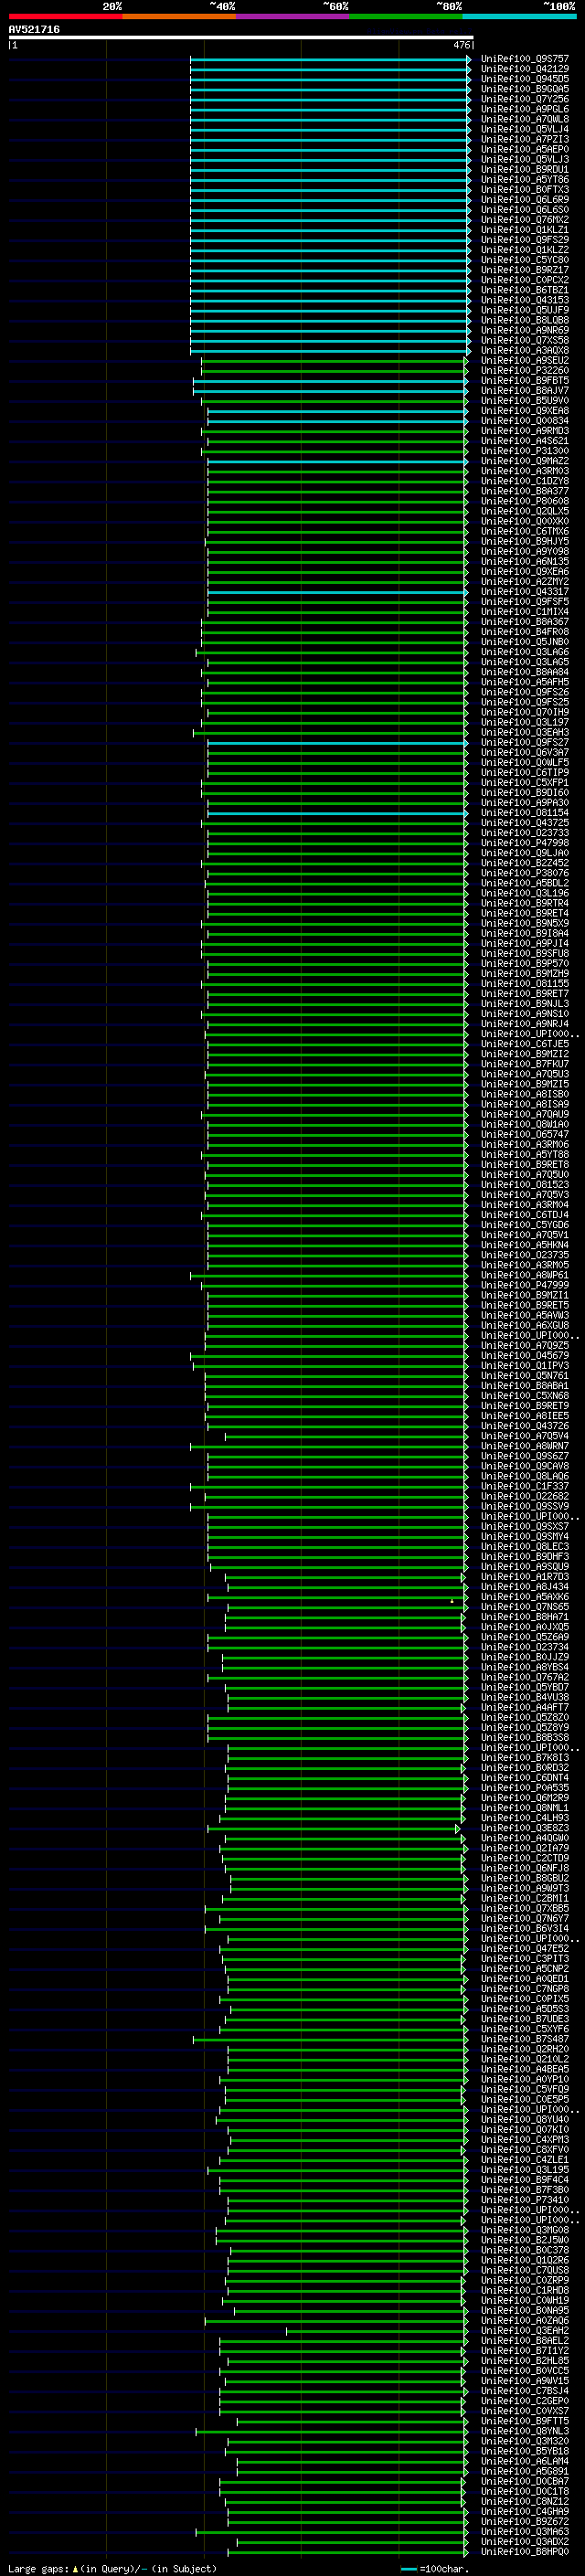585x2576 pixels.
Task: Open hit UniRef100_A9SEU2
Action: [x=525, y=361]
